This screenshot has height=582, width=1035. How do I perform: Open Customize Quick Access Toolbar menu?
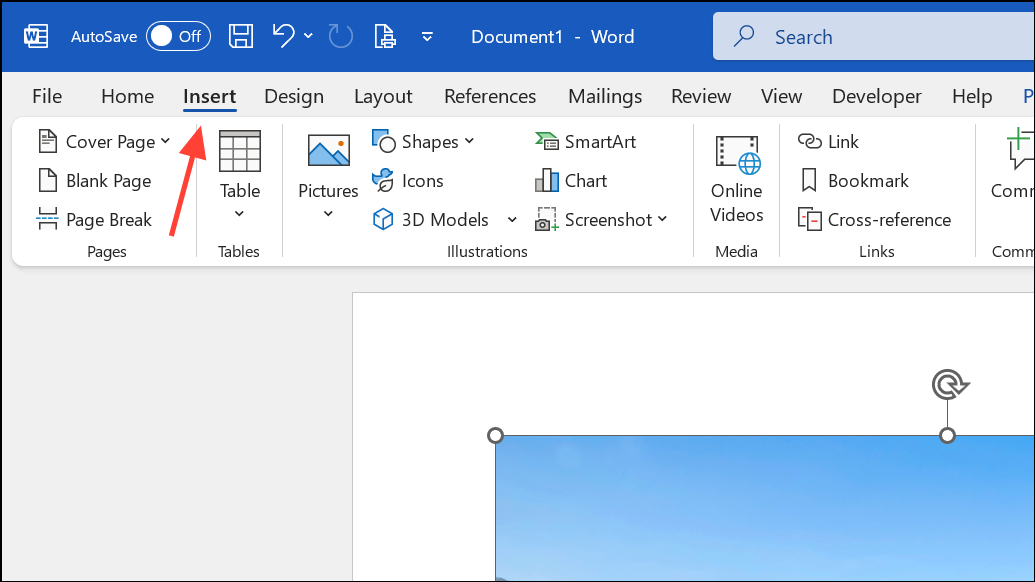click(x=427, y=37)
